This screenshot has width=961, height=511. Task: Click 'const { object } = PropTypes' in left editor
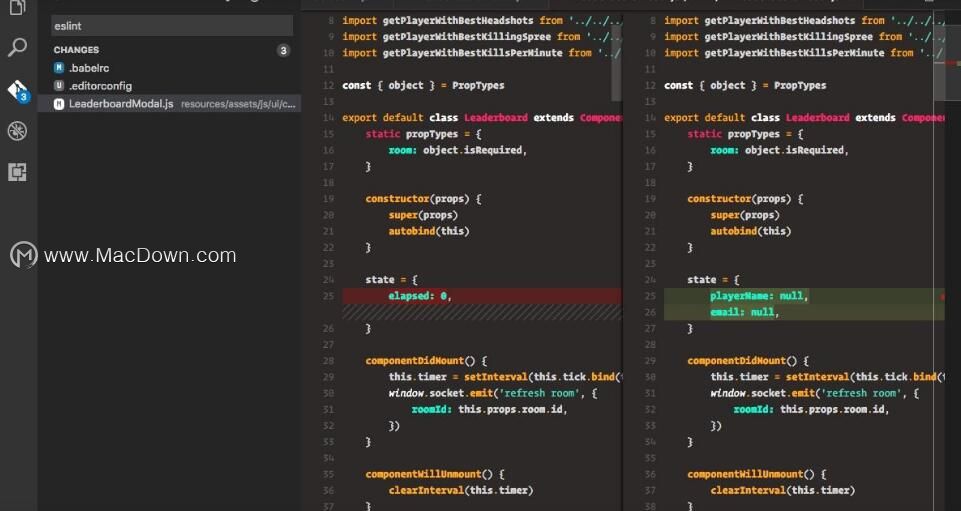424,85
